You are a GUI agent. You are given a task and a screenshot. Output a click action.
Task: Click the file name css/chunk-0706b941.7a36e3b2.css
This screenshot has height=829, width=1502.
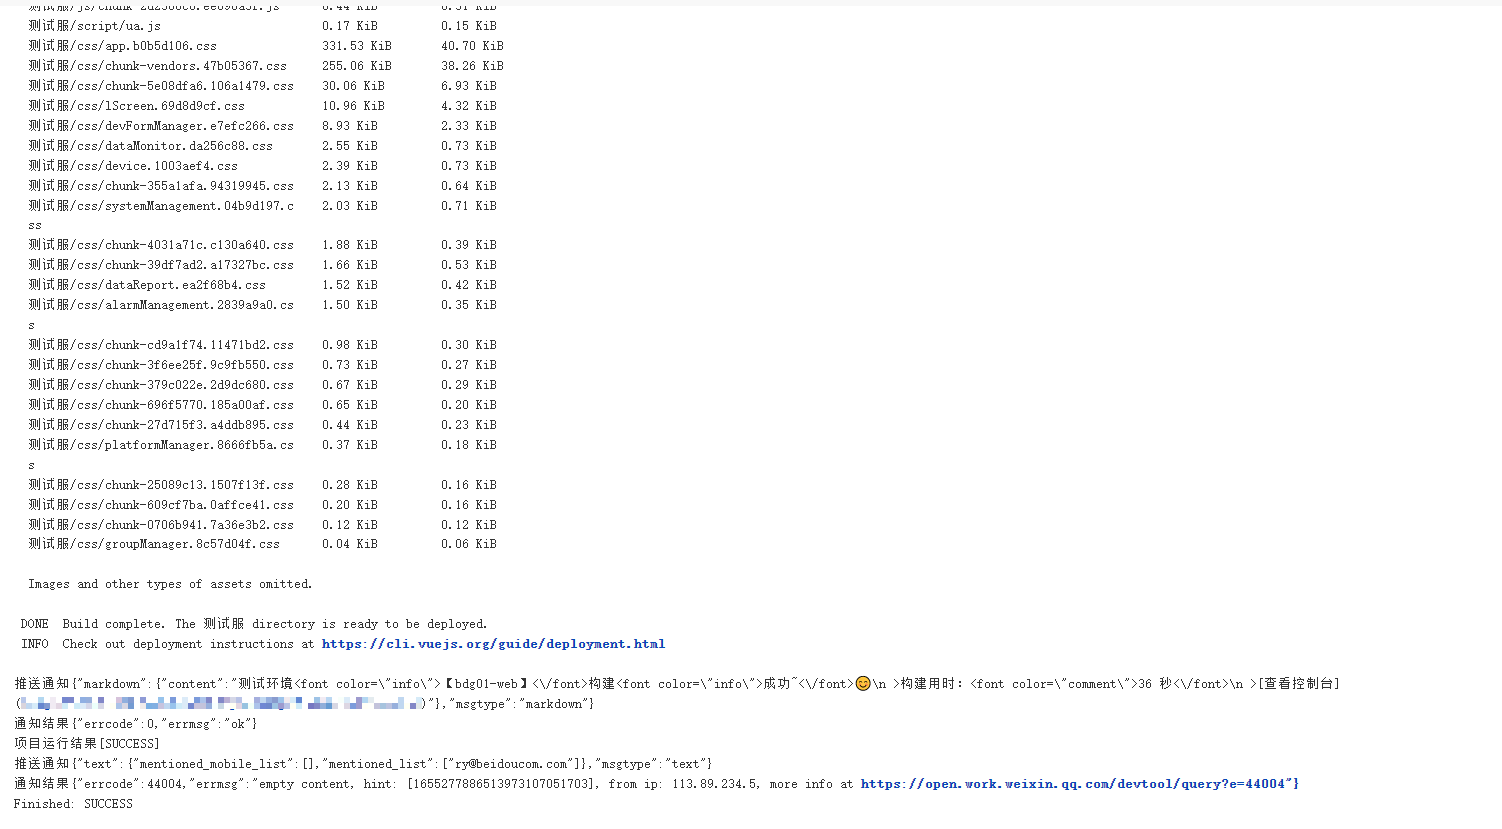click(161, 525)
